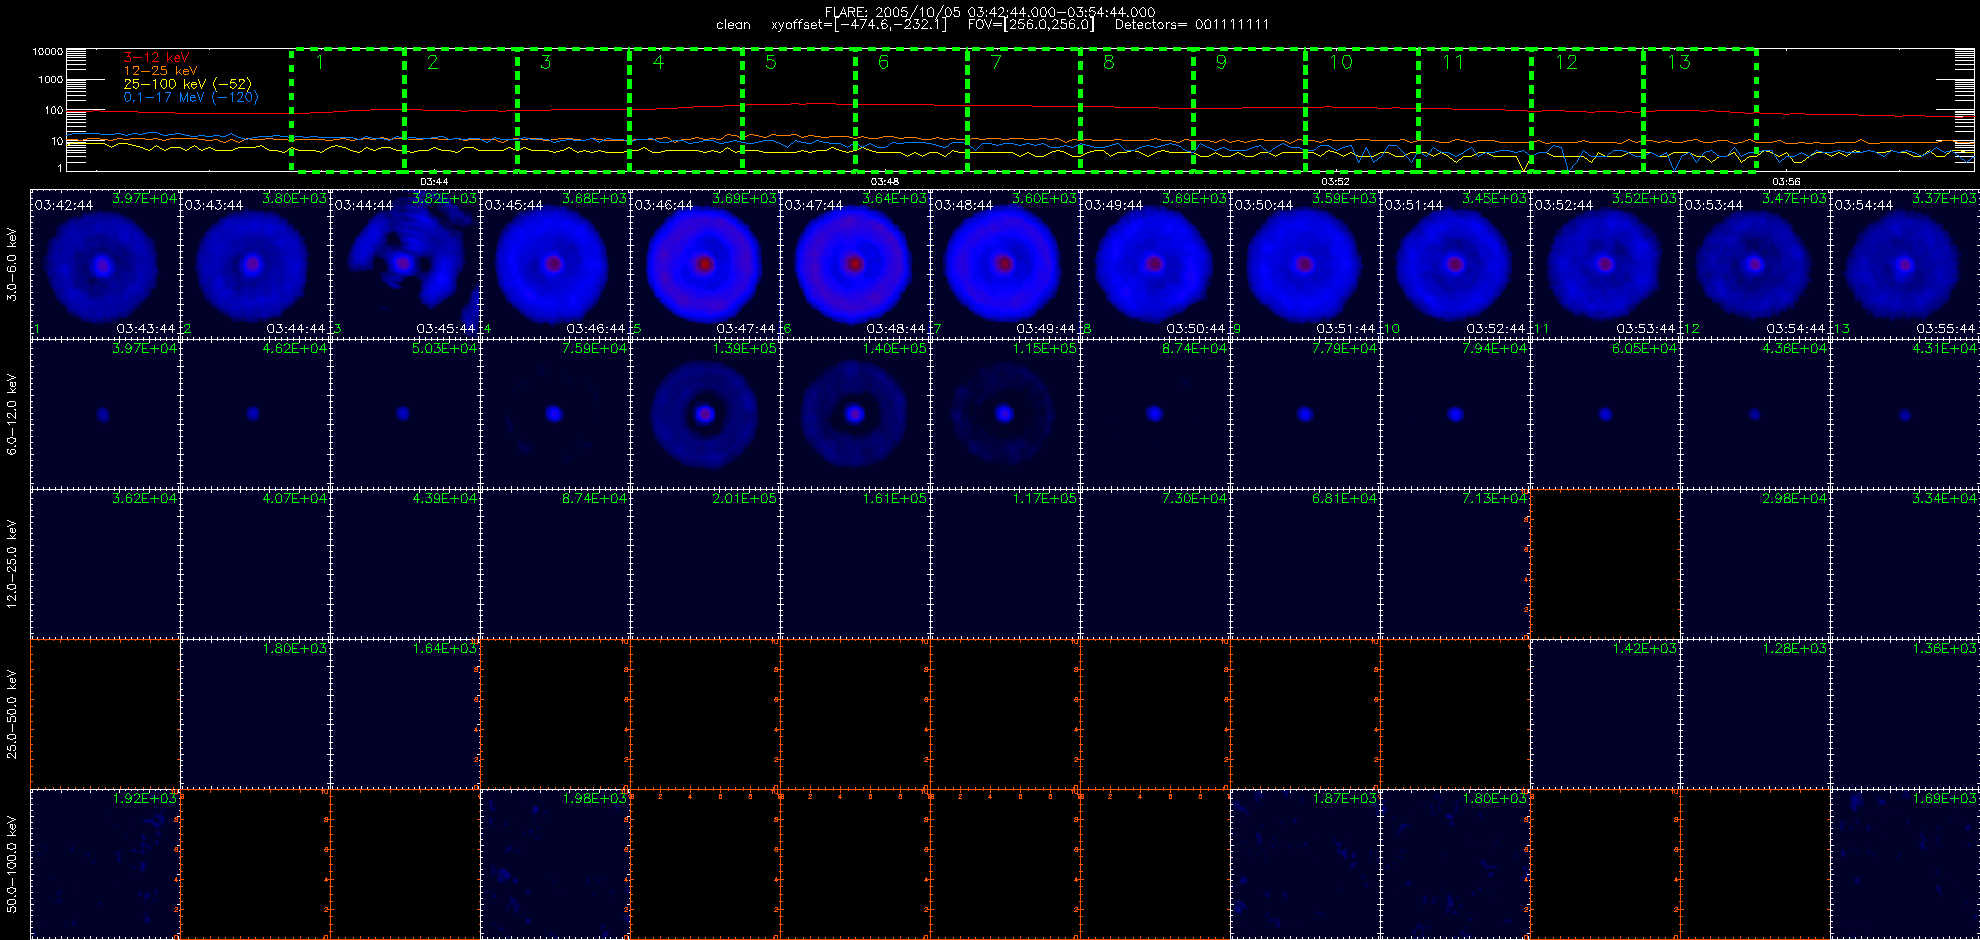
Task: Click the 12.0-25.0 keV row label
Action: 12,564
